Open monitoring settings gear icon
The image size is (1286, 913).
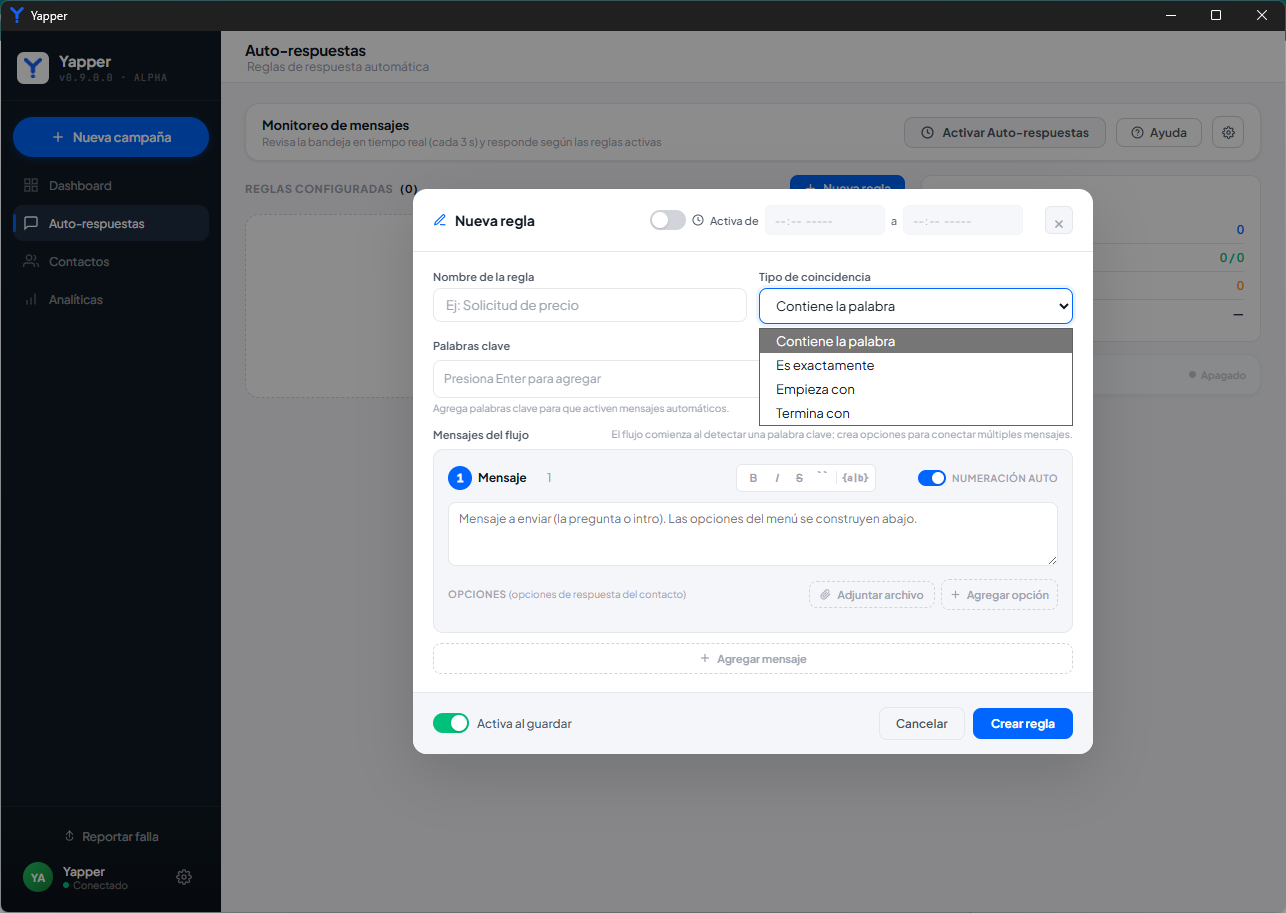click(x=1228, y=132)
